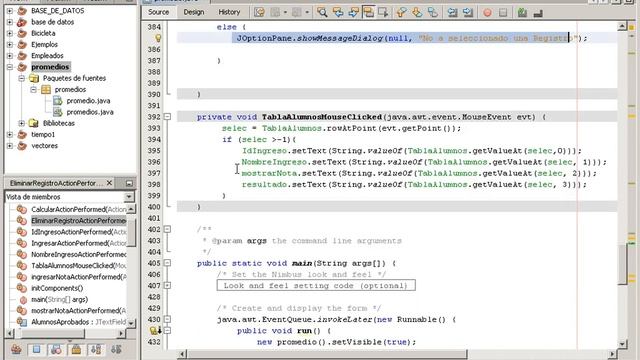Image resolution: width=640 pixels, height=360 pixels.
Task: Shift line left toolbar icon
Action: click(452, 12)
